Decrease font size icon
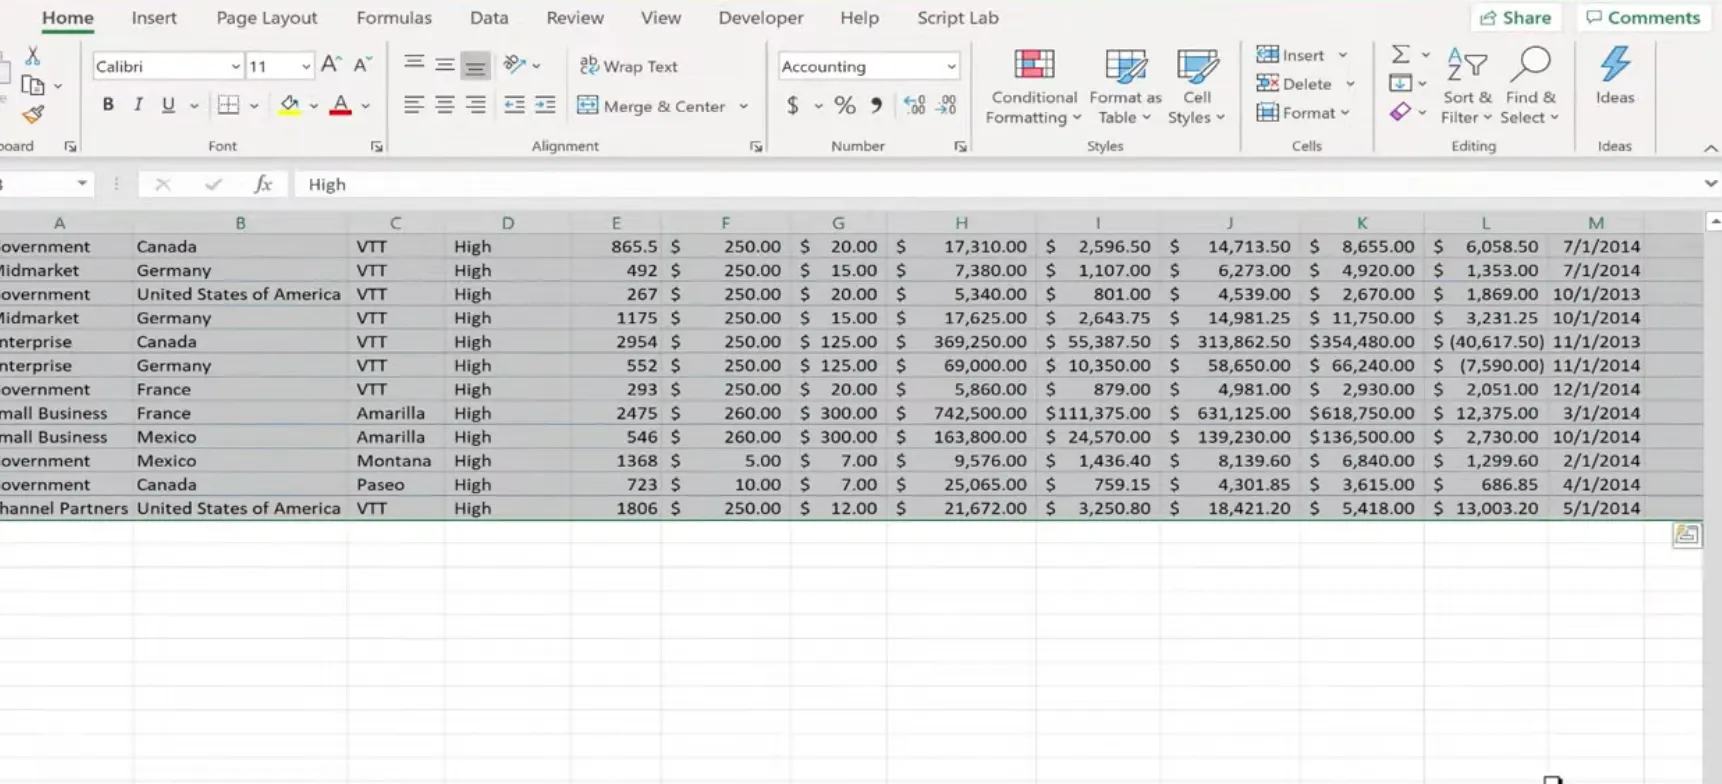This screenshot has width=1722, height=784. click(x=363, y=65)
